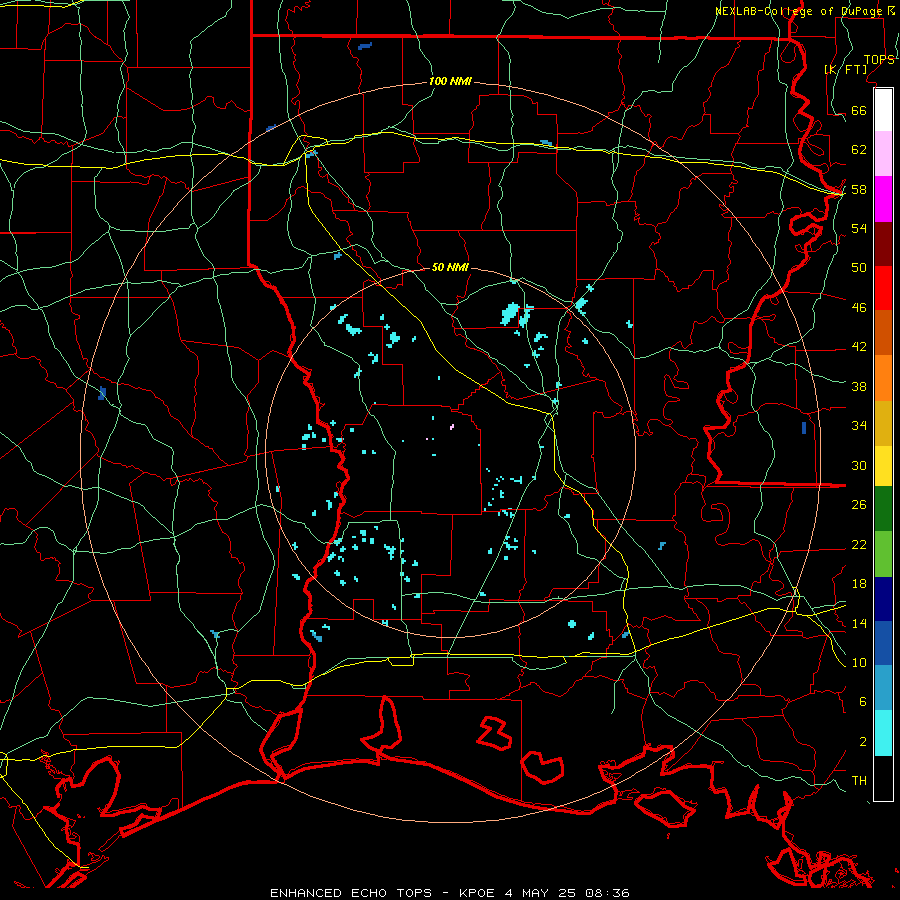
Task: Click the legend value '2'
Action: 862,742
